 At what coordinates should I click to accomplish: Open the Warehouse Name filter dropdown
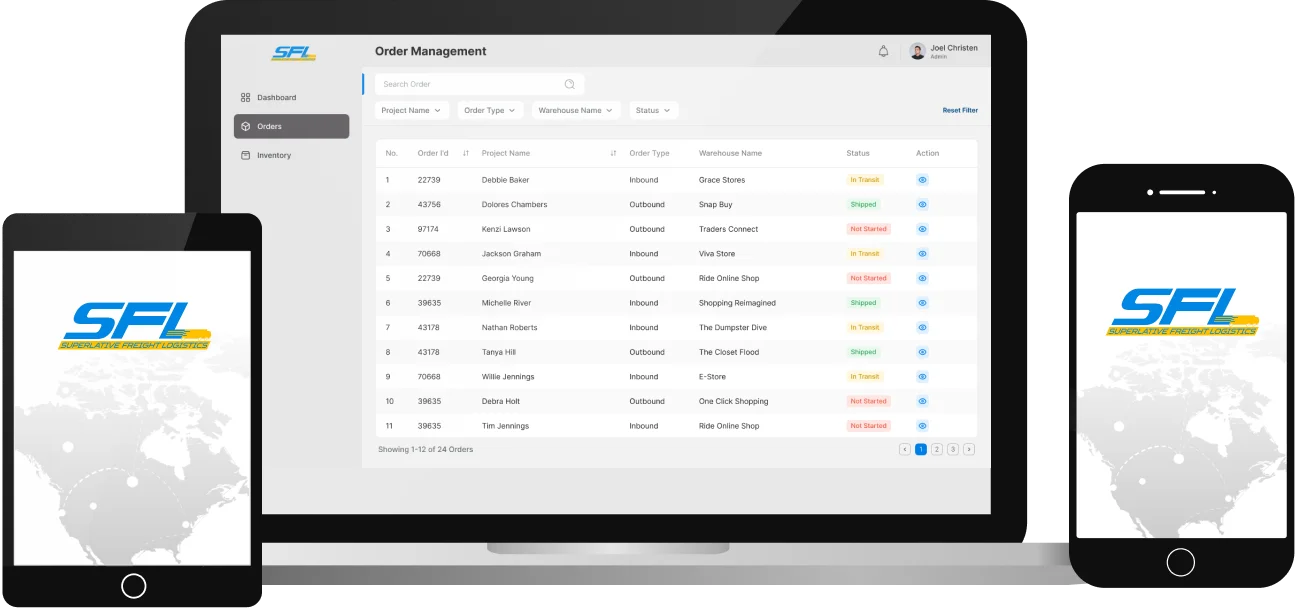point(576,111)
